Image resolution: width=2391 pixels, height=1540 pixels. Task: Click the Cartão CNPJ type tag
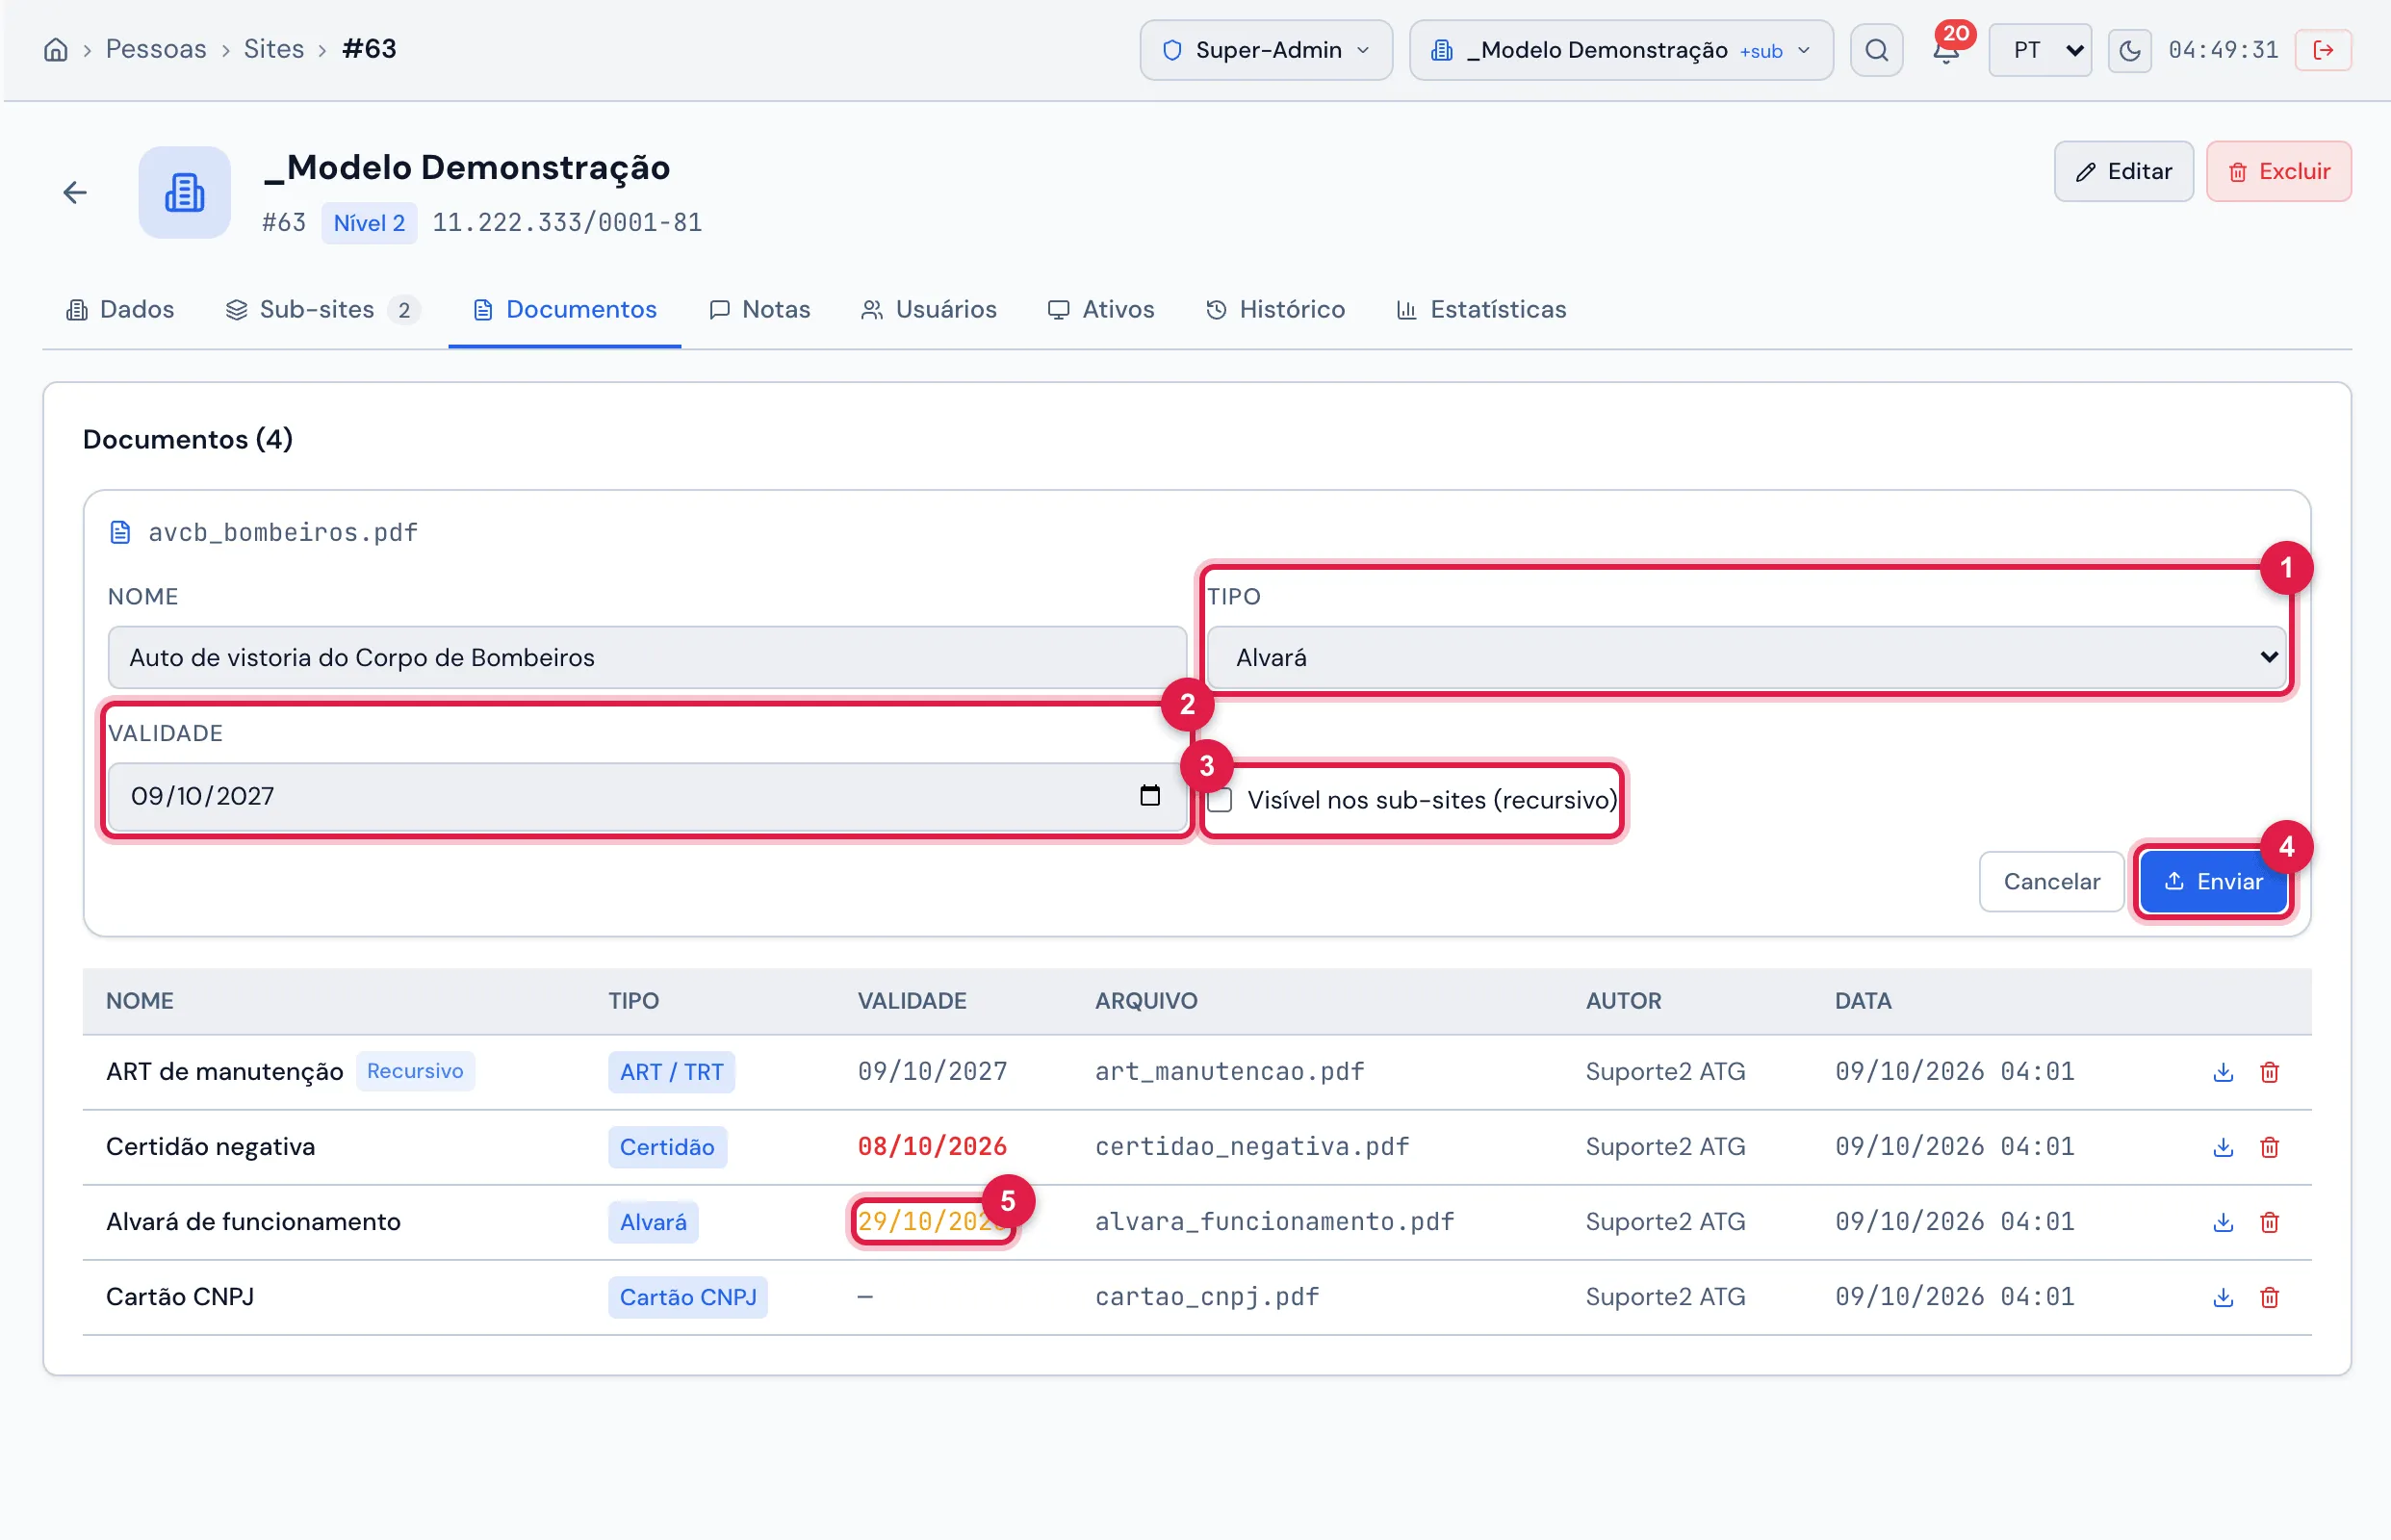[x=688, y=1297]
